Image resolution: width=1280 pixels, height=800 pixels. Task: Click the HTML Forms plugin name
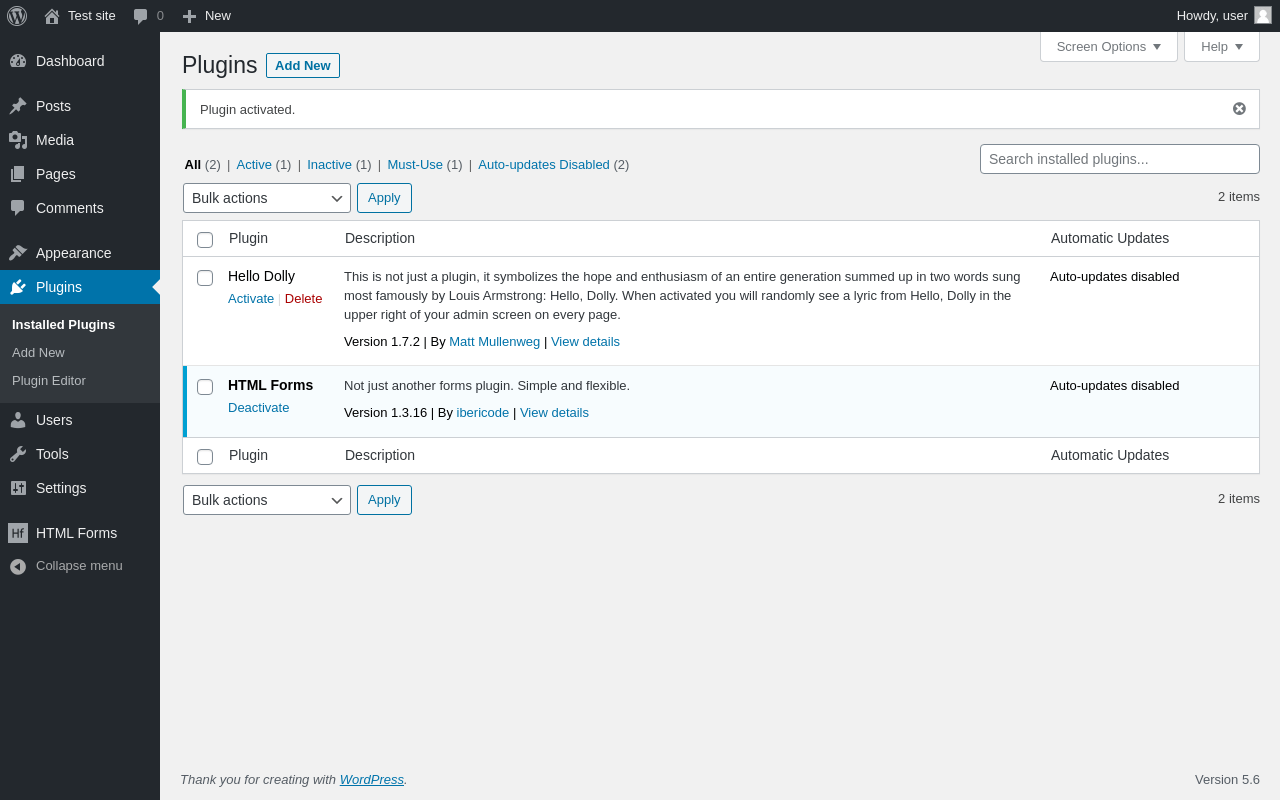270,385
